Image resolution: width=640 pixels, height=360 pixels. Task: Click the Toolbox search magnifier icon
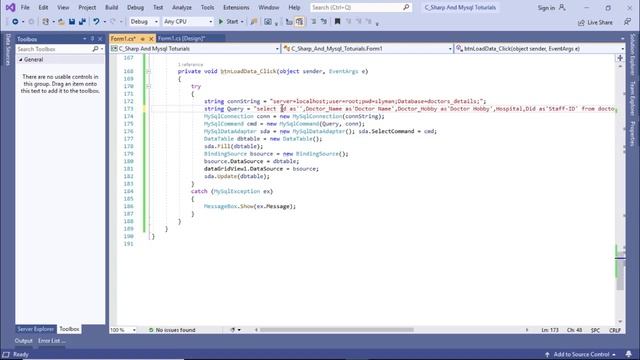pyautogui.click(x=95, y=49)
